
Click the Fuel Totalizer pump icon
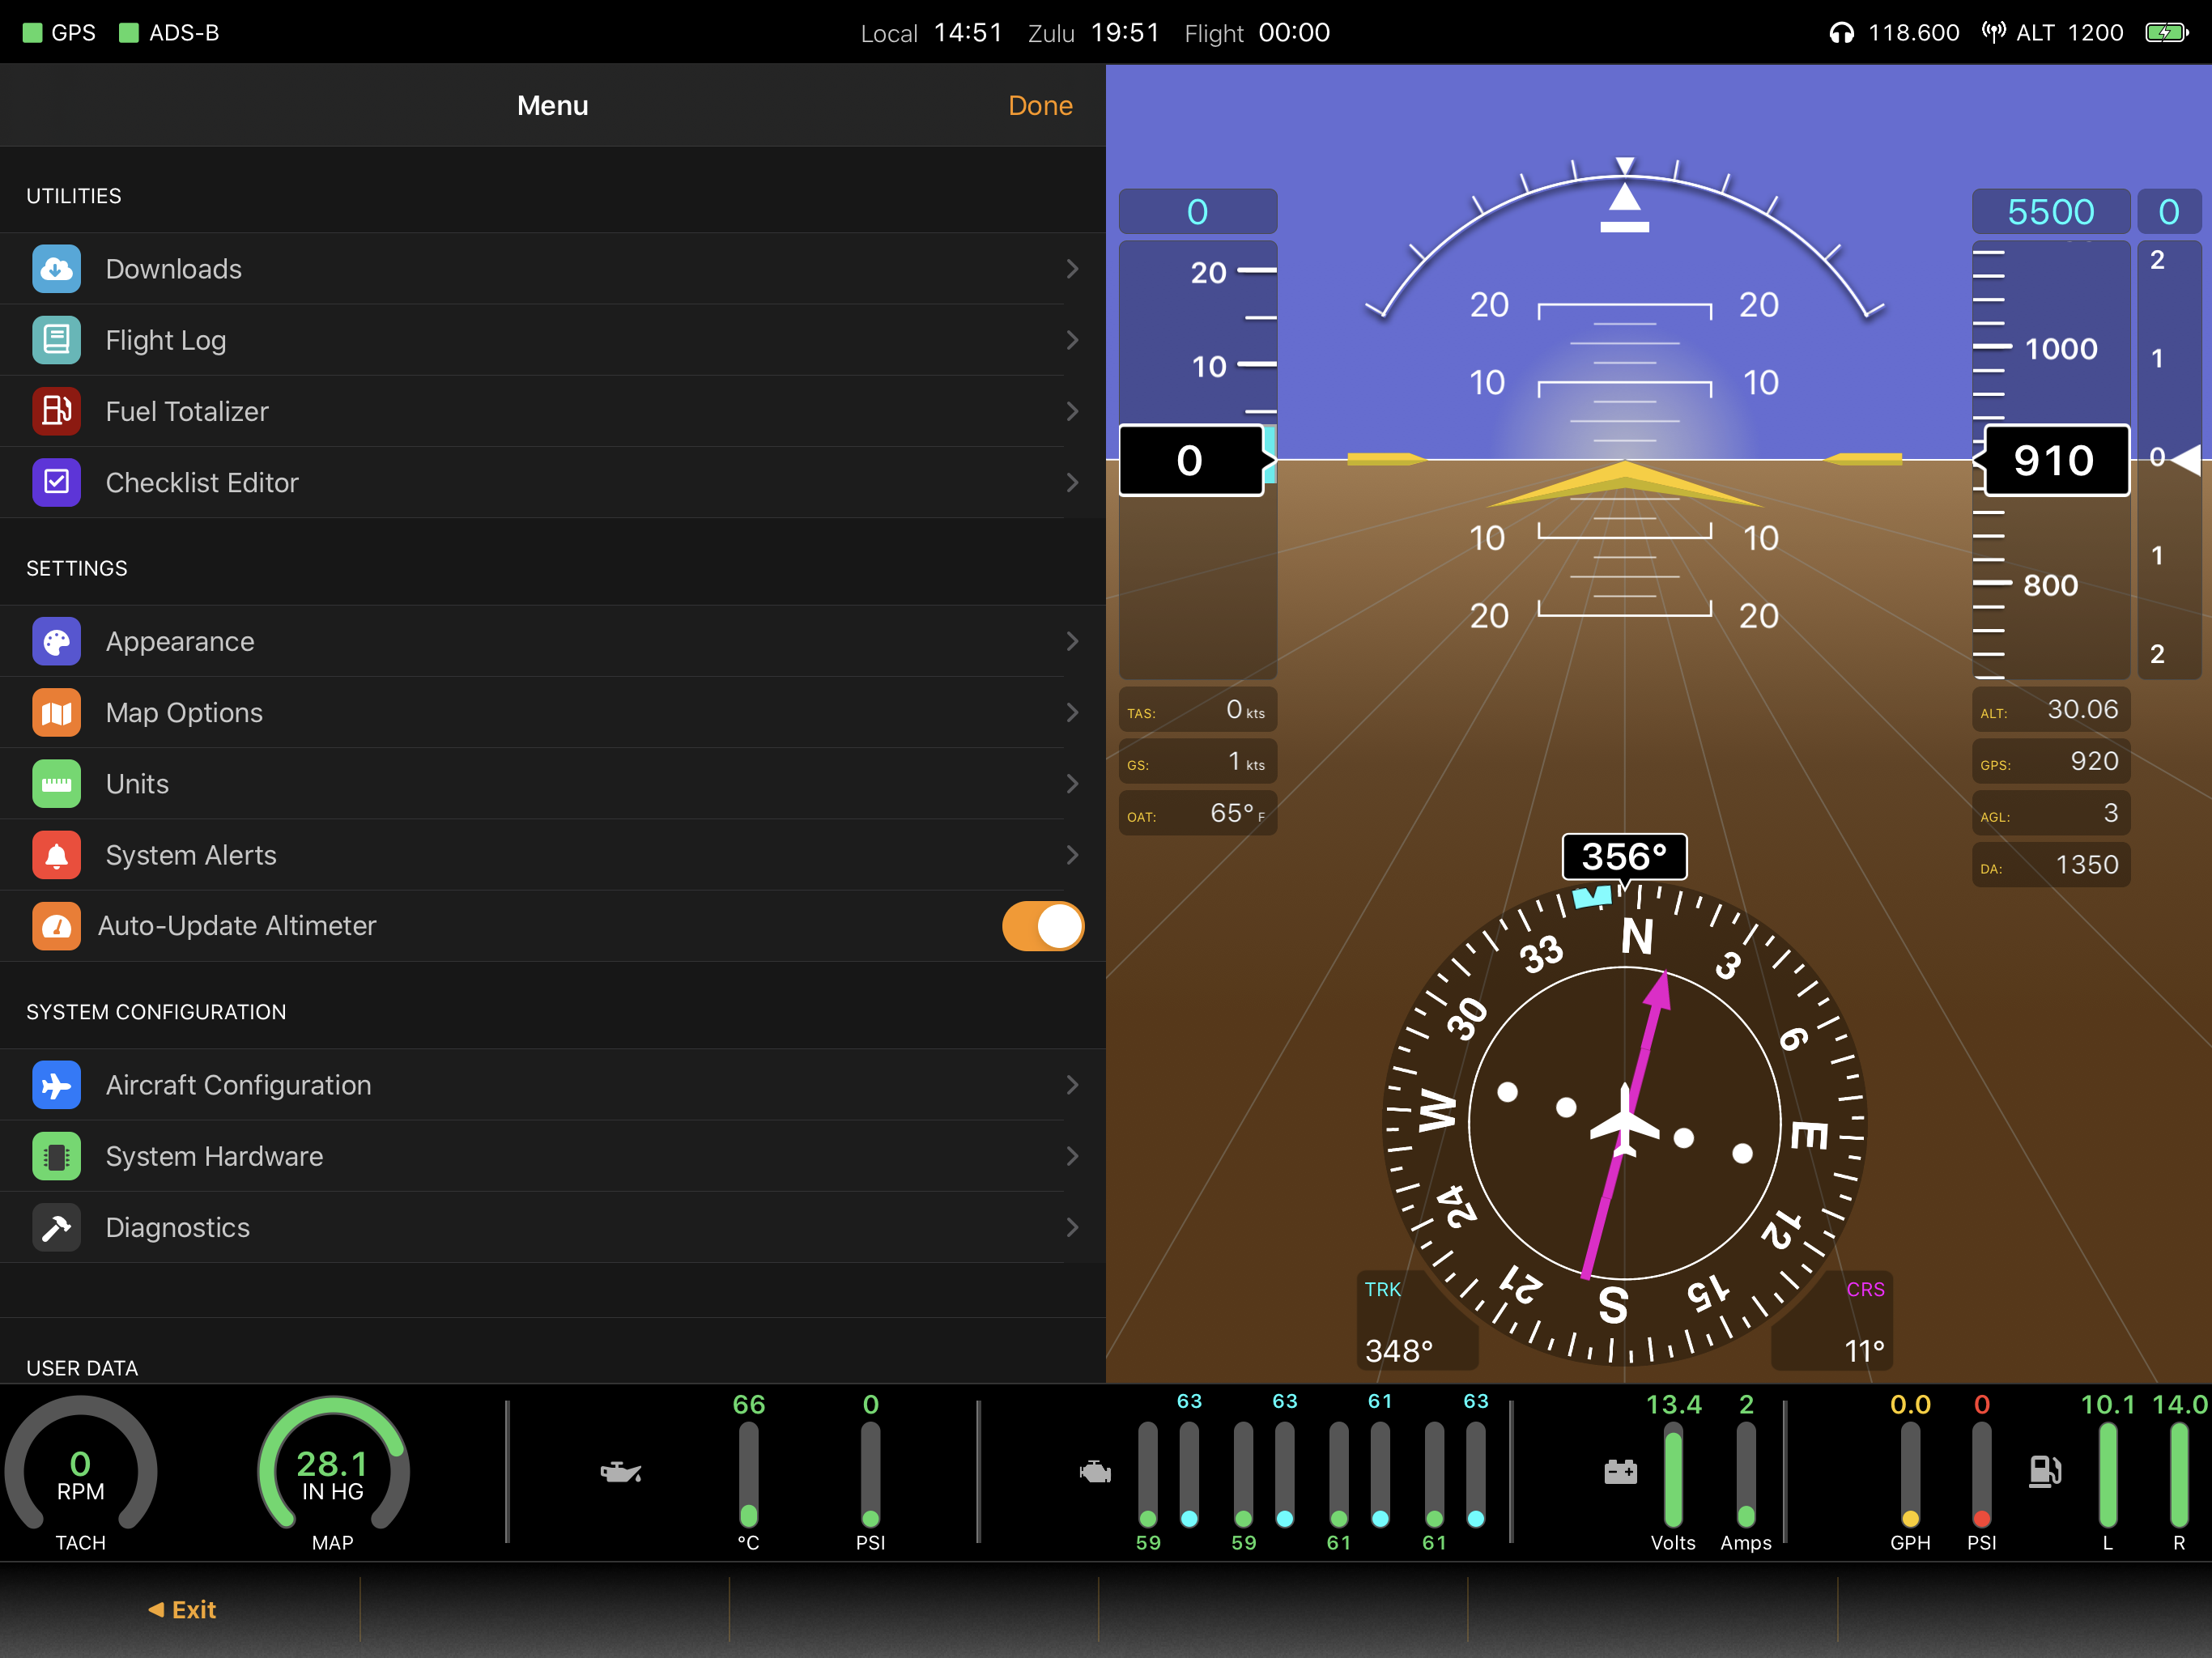pyautogui.click(x=57, y=411)
